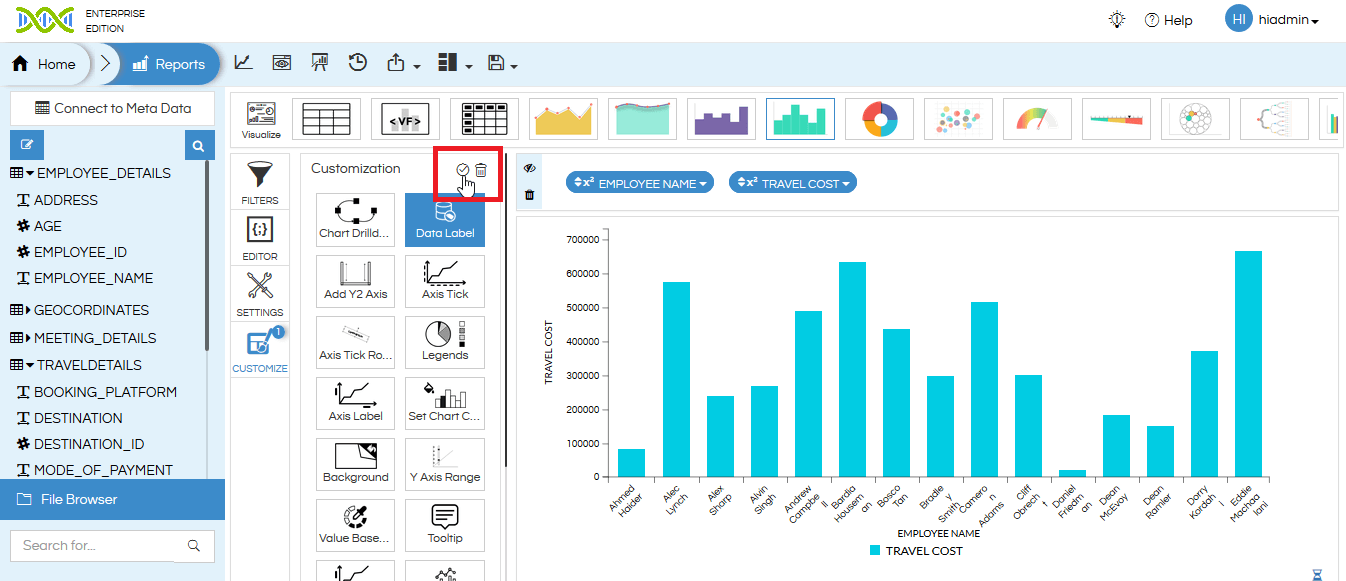Screen dimensions: 1346x581
Task: Open the line chart icon in toolbar
Action: tap(243, 63)
